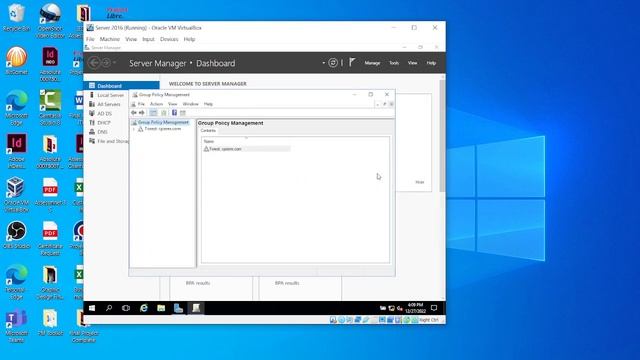Open the View menu in Group Policy Management

pos(173,104)
